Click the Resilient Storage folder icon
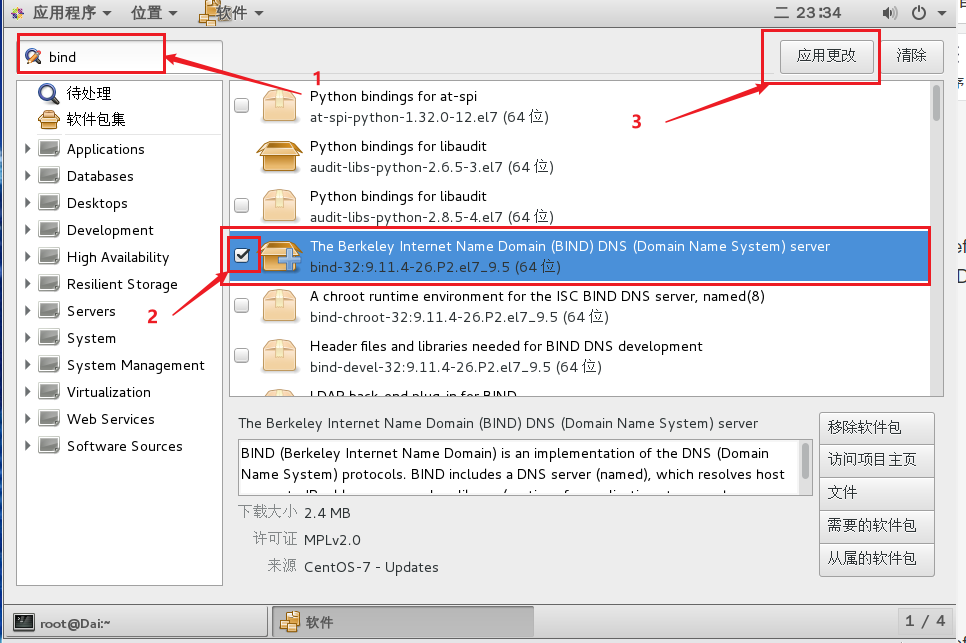Viewport: 966px width, 643px height. coord(49,284)
